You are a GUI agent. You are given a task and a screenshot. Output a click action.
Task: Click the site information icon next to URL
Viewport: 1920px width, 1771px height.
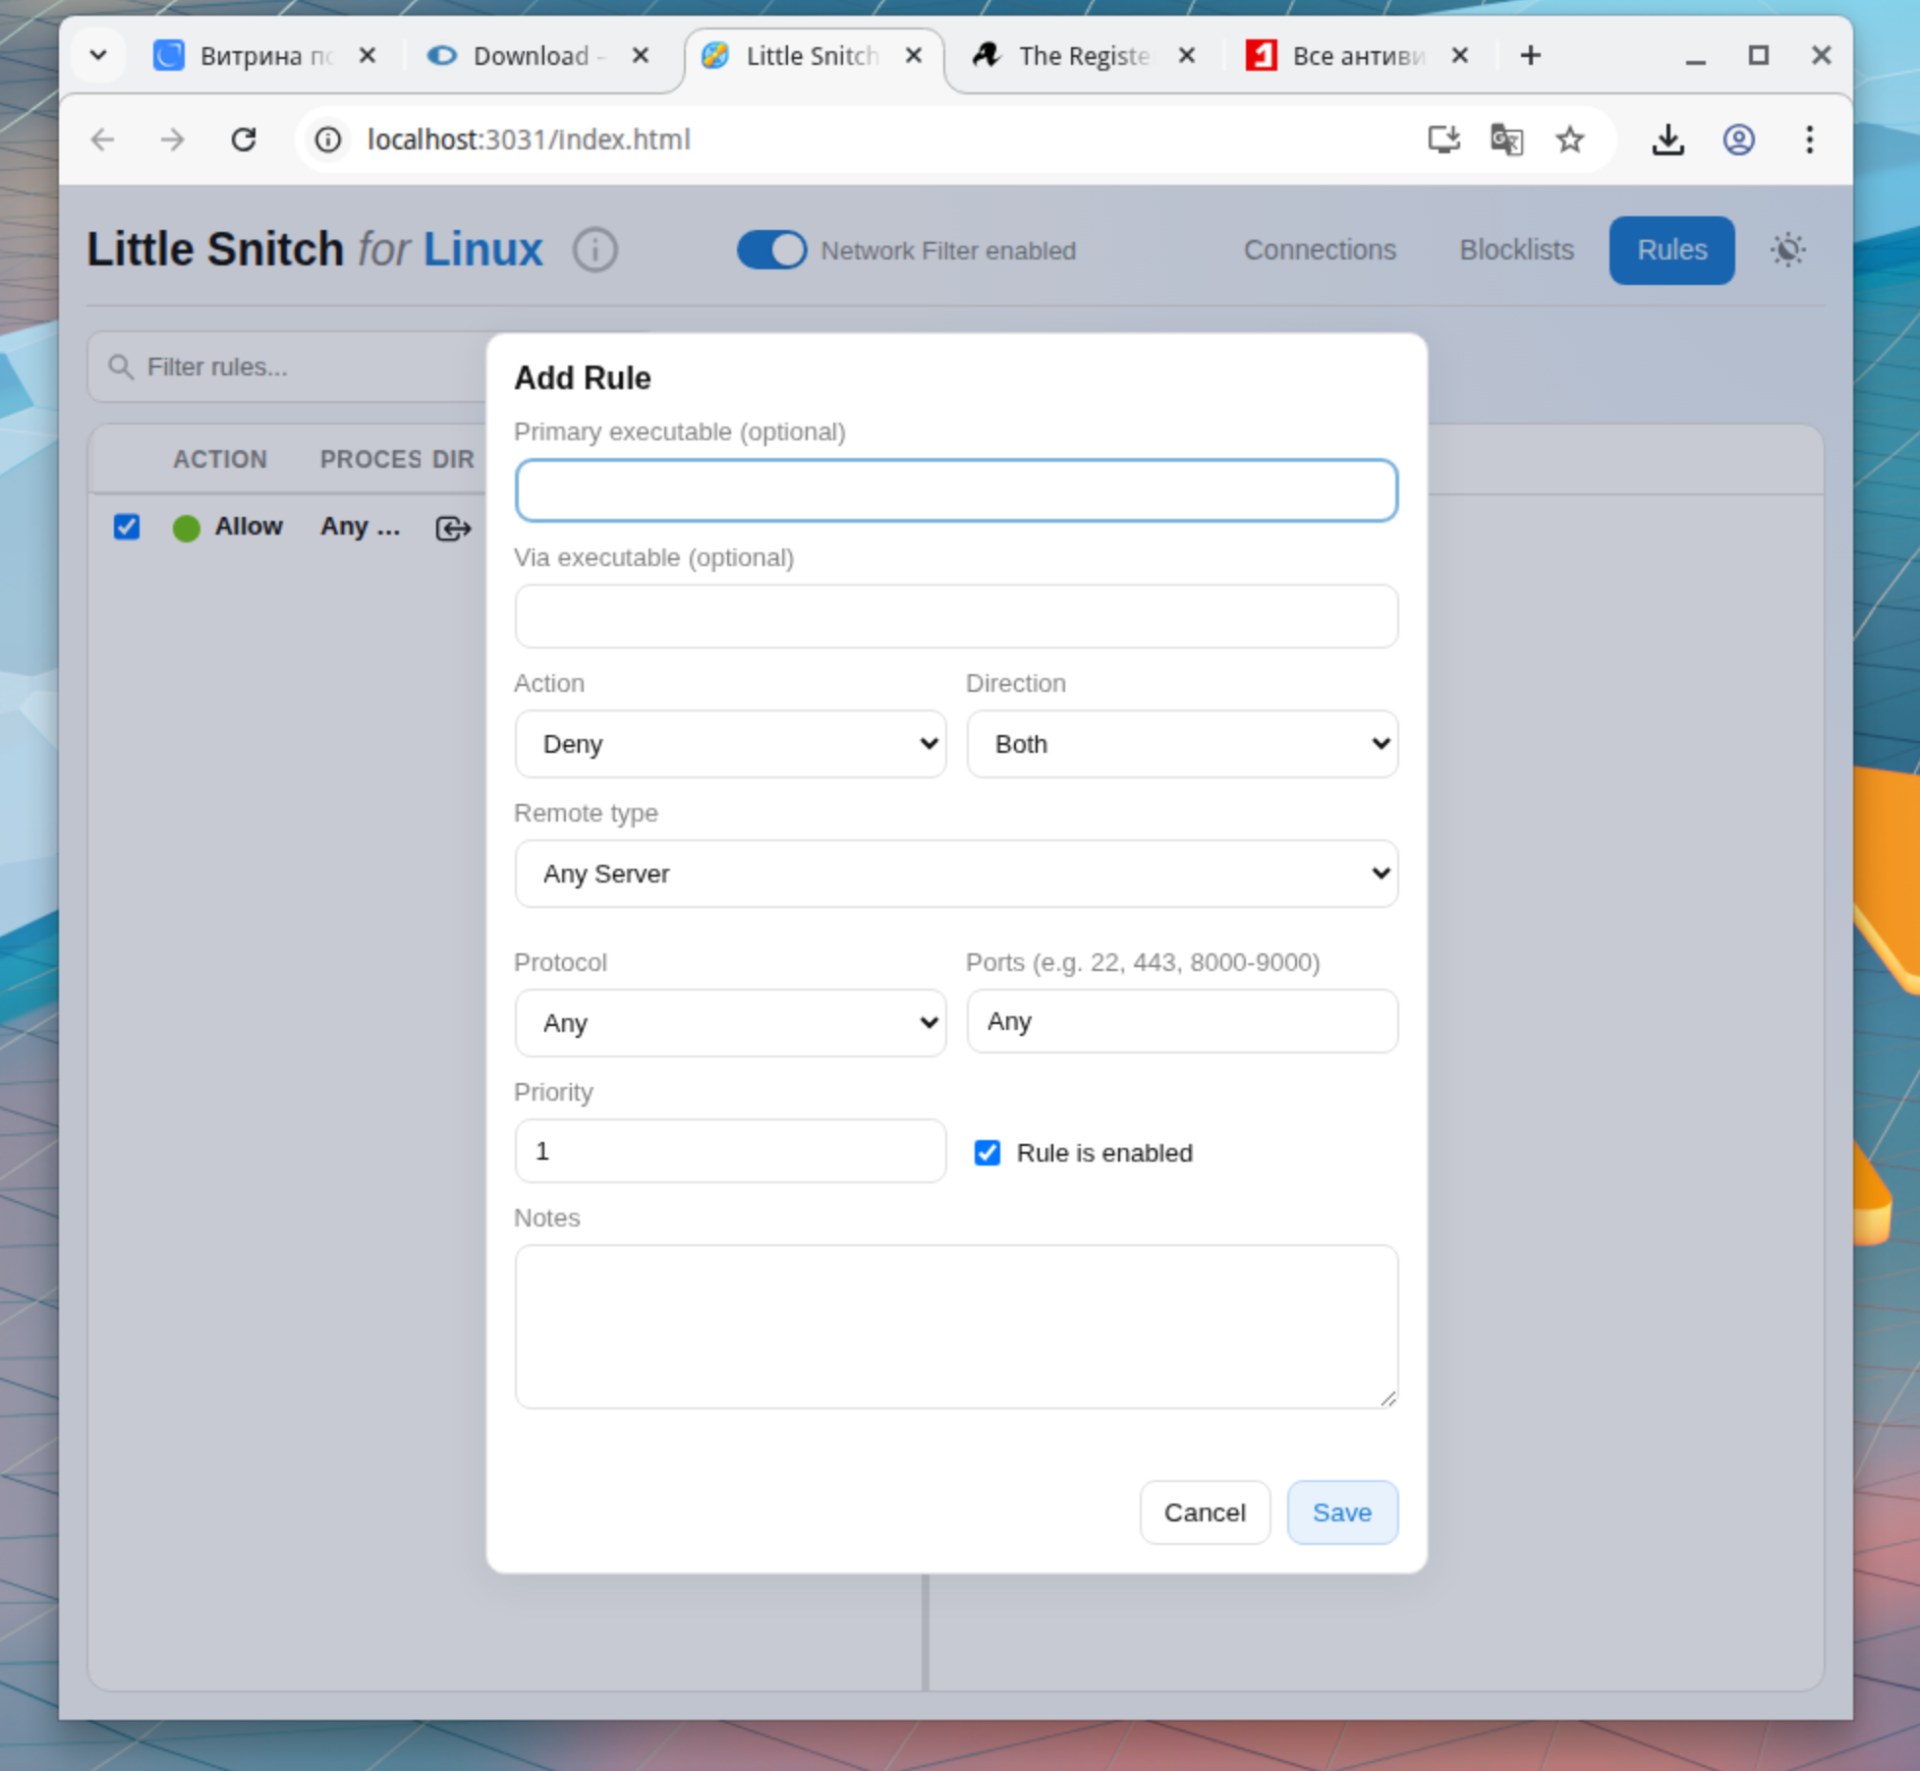coord(328,139)
